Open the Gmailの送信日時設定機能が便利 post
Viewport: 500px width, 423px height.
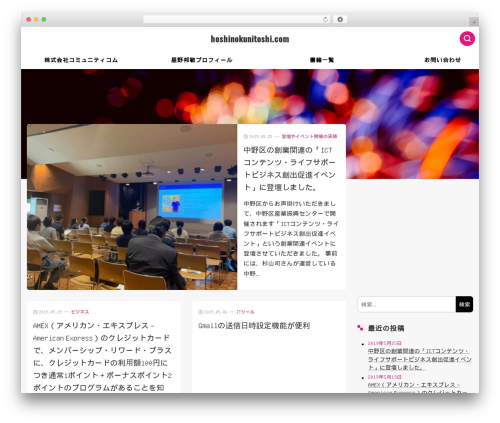pyautogui.click(x=254, y=326)
